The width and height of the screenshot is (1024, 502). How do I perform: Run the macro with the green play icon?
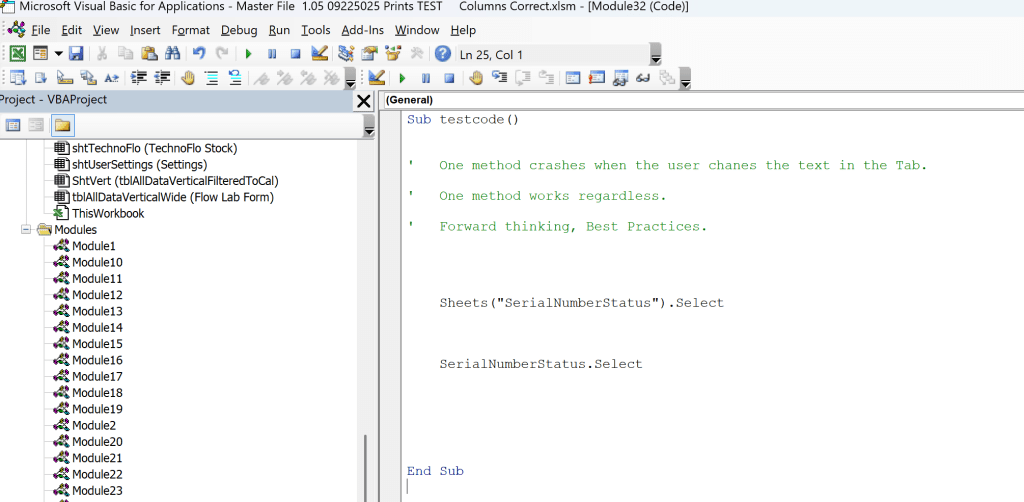coord(247,53)
